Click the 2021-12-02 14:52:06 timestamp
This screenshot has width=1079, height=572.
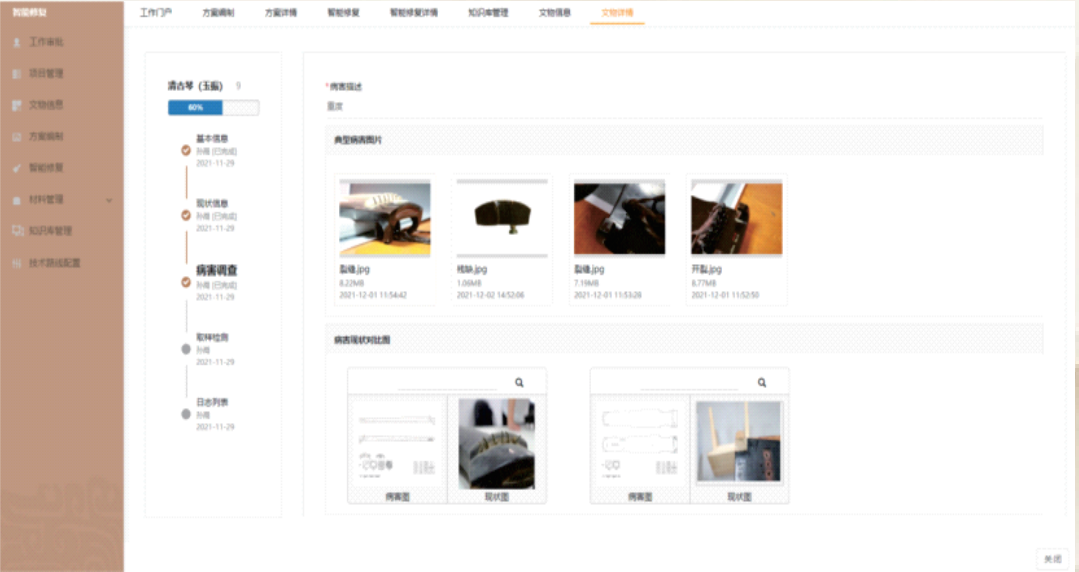491,295
